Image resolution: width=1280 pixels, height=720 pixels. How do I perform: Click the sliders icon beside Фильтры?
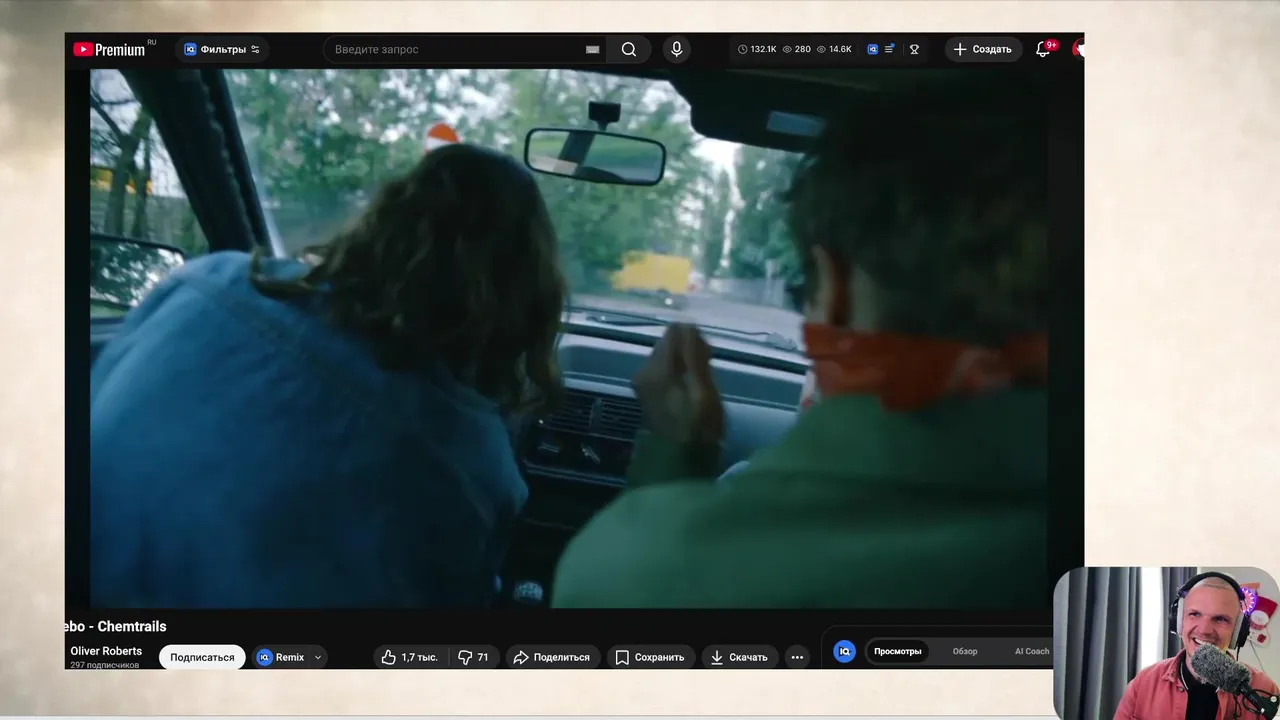coord(255,49)
